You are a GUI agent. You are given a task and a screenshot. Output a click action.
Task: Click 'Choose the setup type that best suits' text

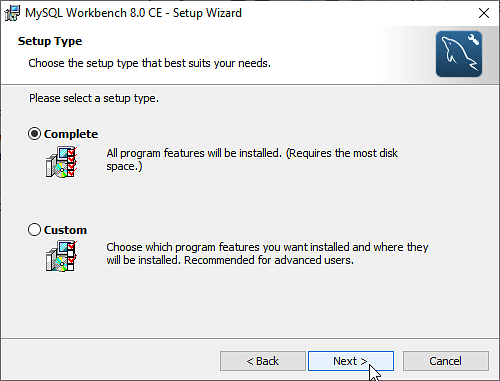click(120, 63)
